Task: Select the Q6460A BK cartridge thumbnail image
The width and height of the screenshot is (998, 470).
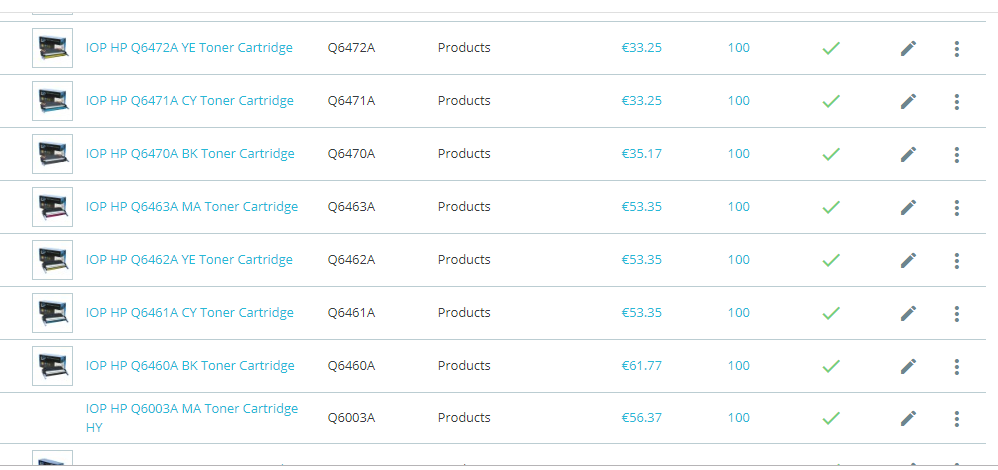Action: tap(52, 366)
